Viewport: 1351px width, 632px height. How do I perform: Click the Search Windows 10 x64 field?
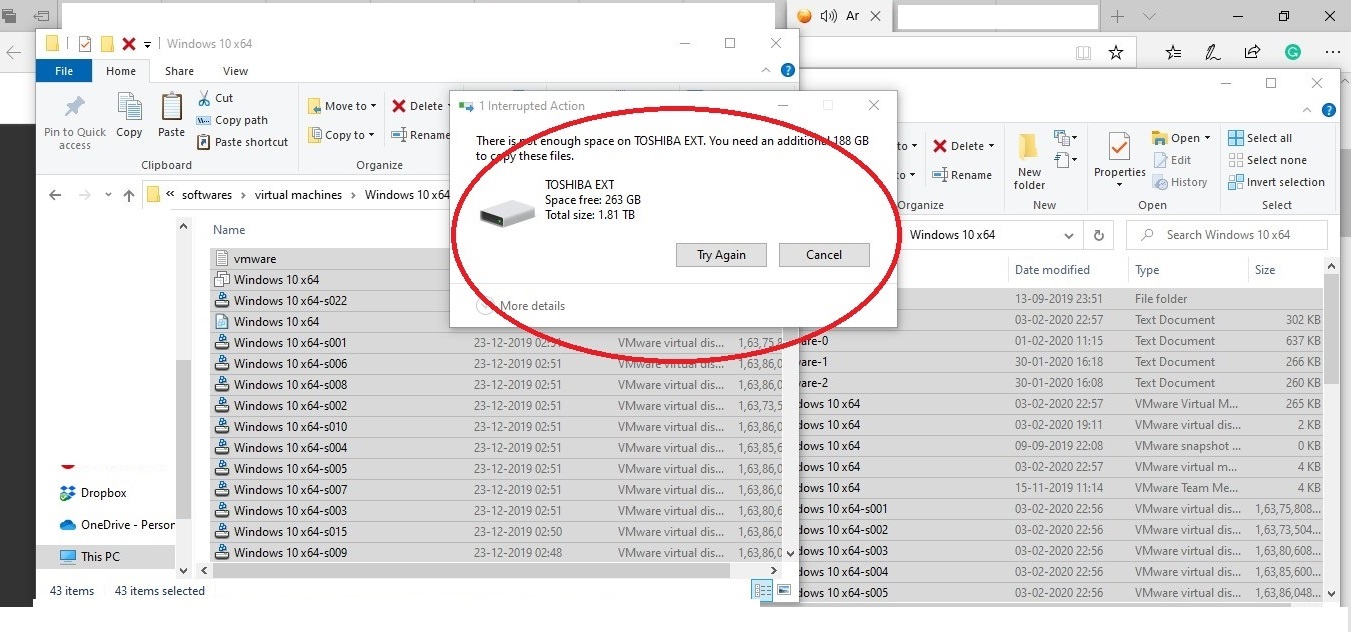click(1227, 235)
